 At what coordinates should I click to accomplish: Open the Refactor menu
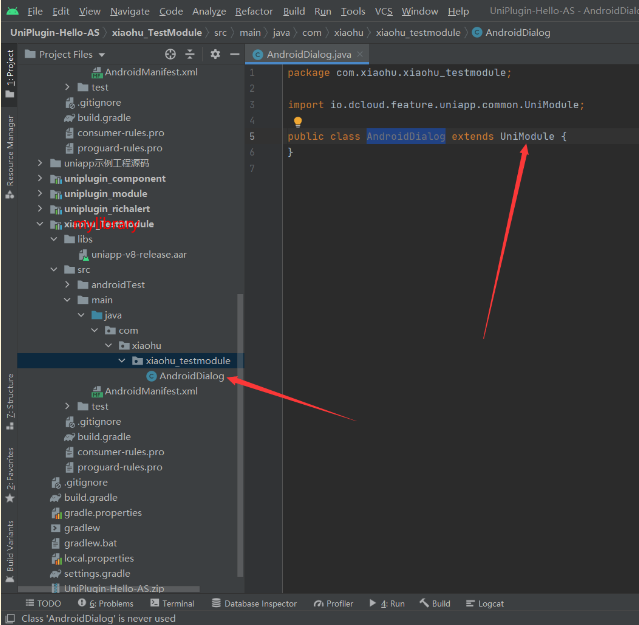(x=253, y=11)
